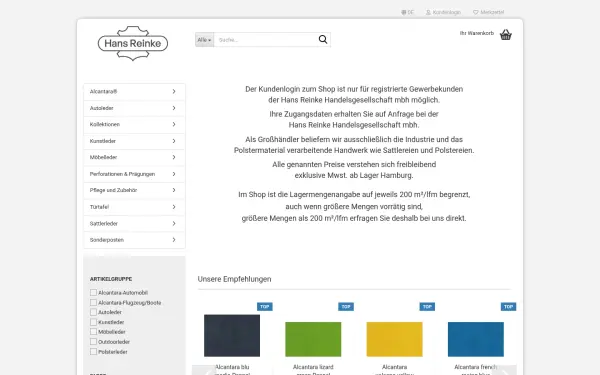Focus the Suche search input field

coord(266,40)
